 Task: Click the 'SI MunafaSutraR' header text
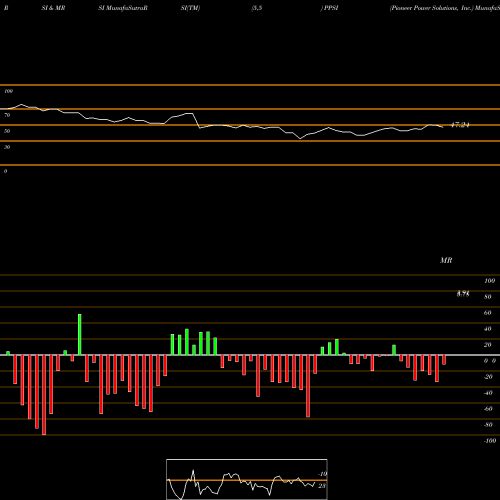click(123, 8)
